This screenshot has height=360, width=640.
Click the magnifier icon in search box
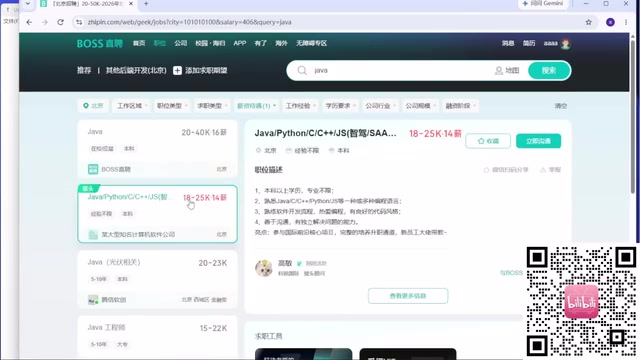click(302, 70)
